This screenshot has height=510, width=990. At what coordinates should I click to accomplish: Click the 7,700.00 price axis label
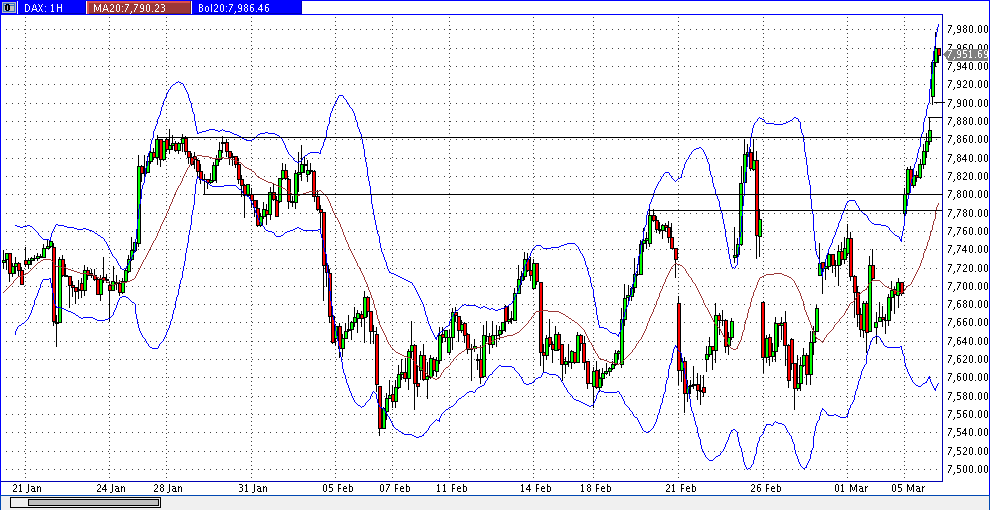(967, 286)
